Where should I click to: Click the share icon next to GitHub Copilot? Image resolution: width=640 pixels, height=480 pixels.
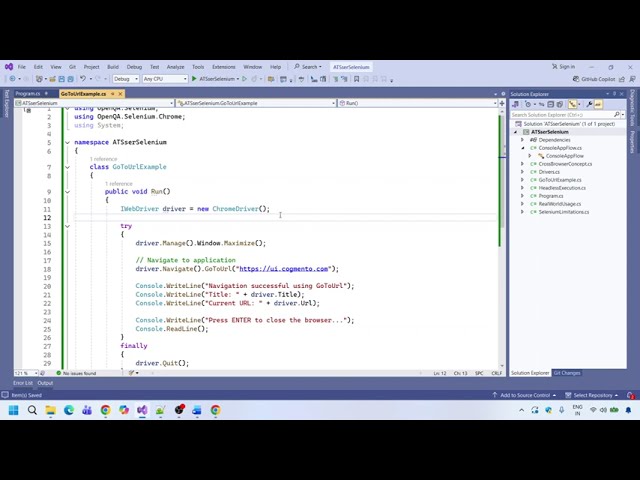[x=622, y=79]
